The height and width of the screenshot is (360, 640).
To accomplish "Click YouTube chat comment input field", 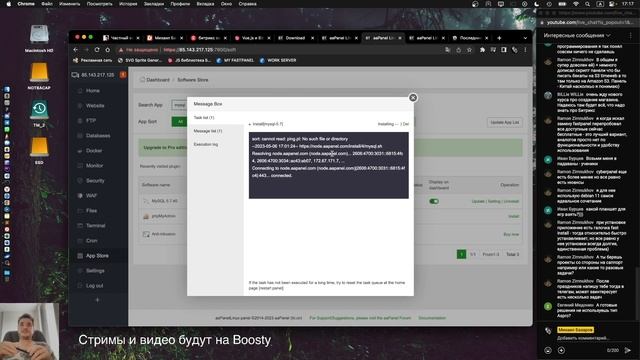I will (582, 338).
